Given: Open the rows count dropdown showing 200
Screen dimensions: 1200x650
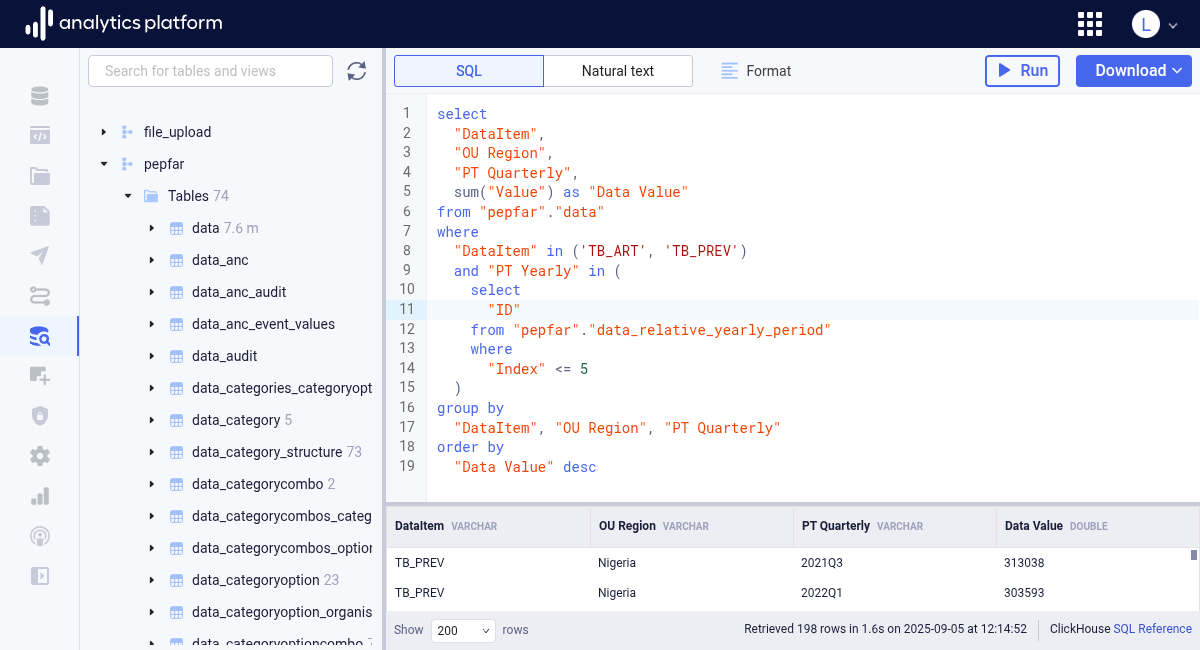Looking at the screenshot, I should coord(463,630).
